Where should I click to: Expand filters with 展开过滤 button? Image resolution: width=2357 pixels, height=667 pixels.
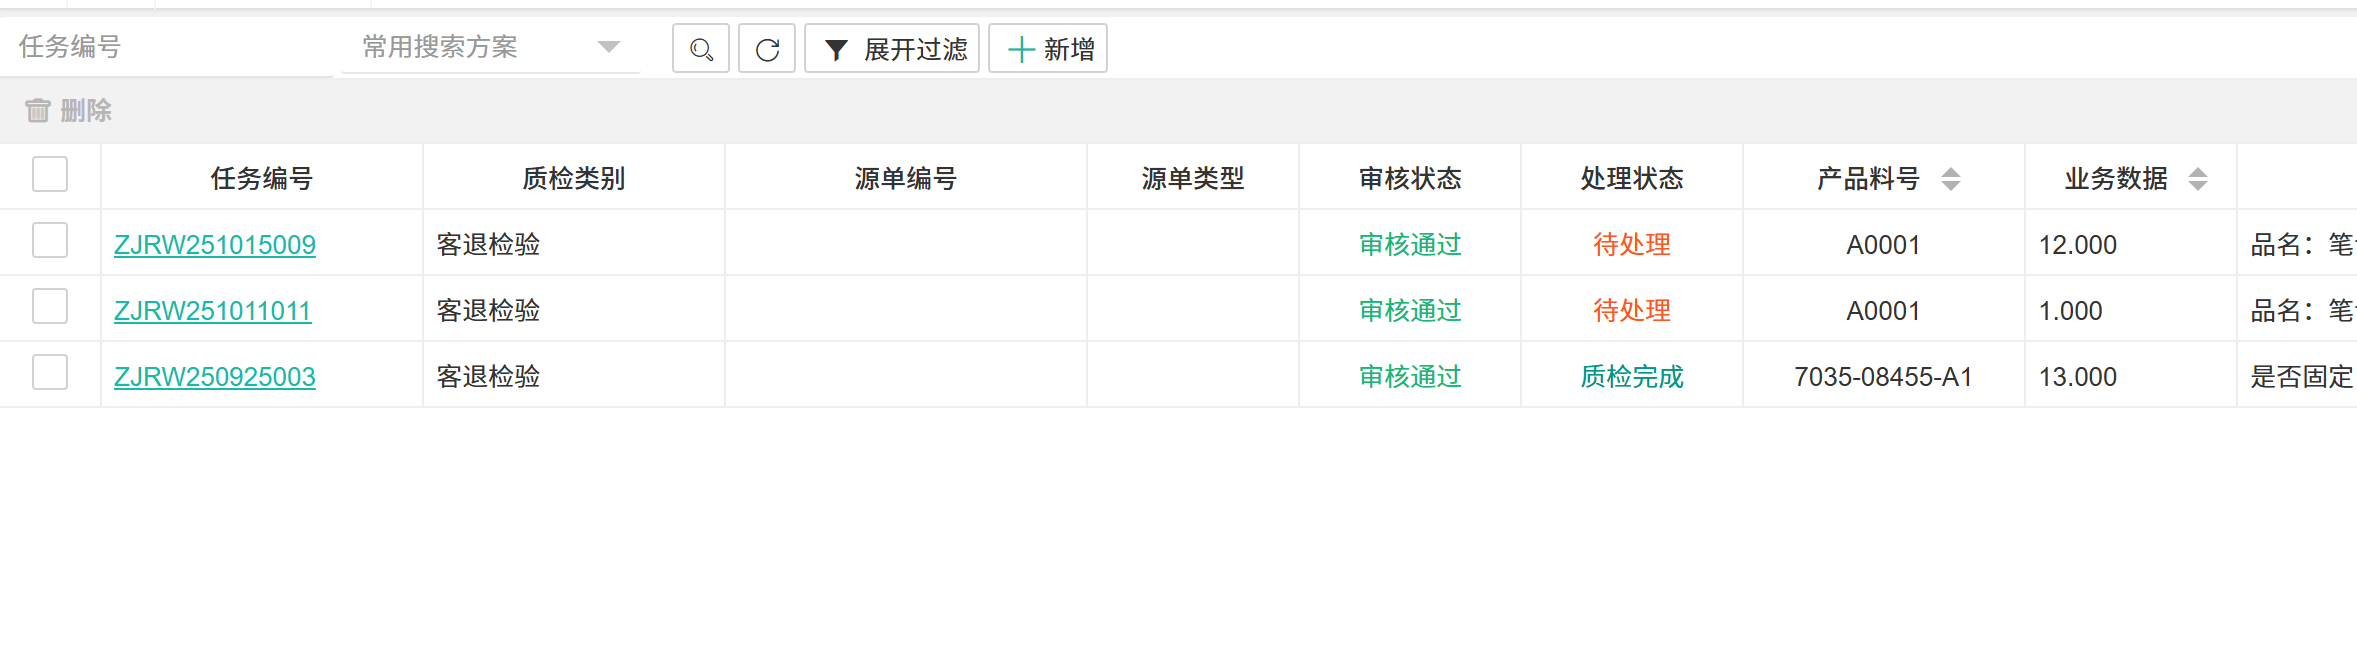point(892,49)
